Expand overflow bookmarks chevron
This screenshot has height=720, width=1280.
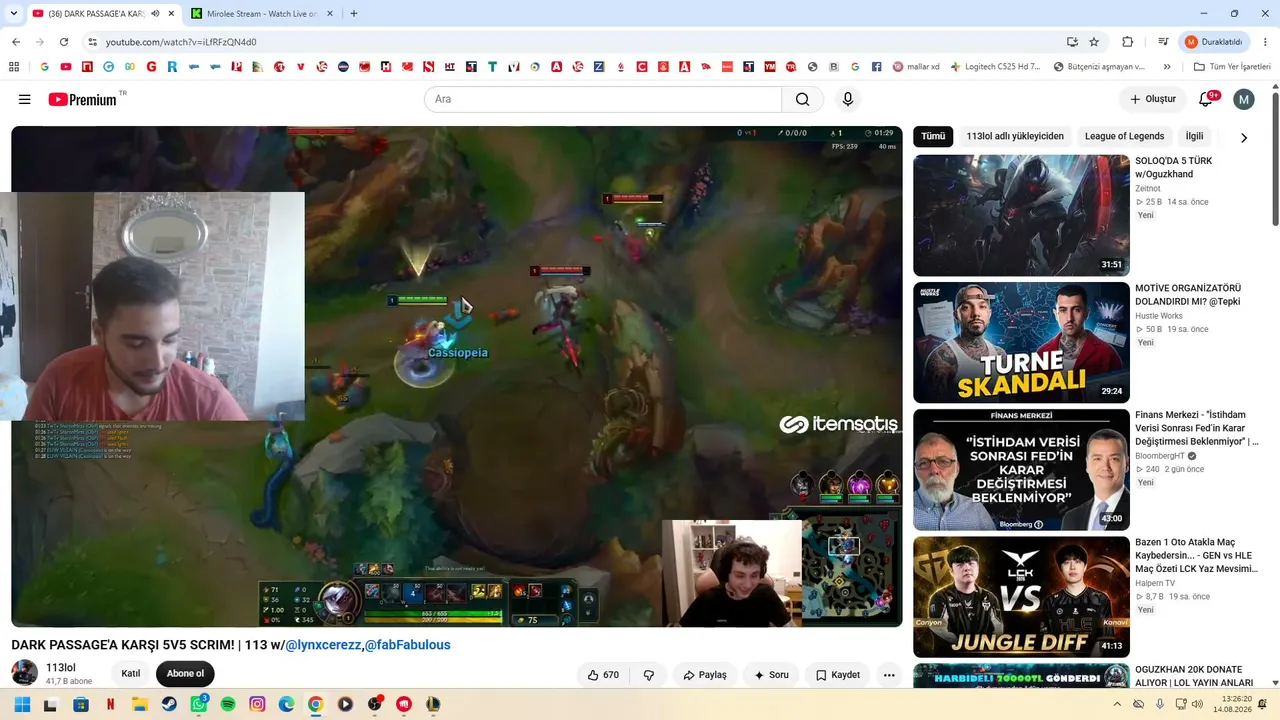[x=1167, y=67]
